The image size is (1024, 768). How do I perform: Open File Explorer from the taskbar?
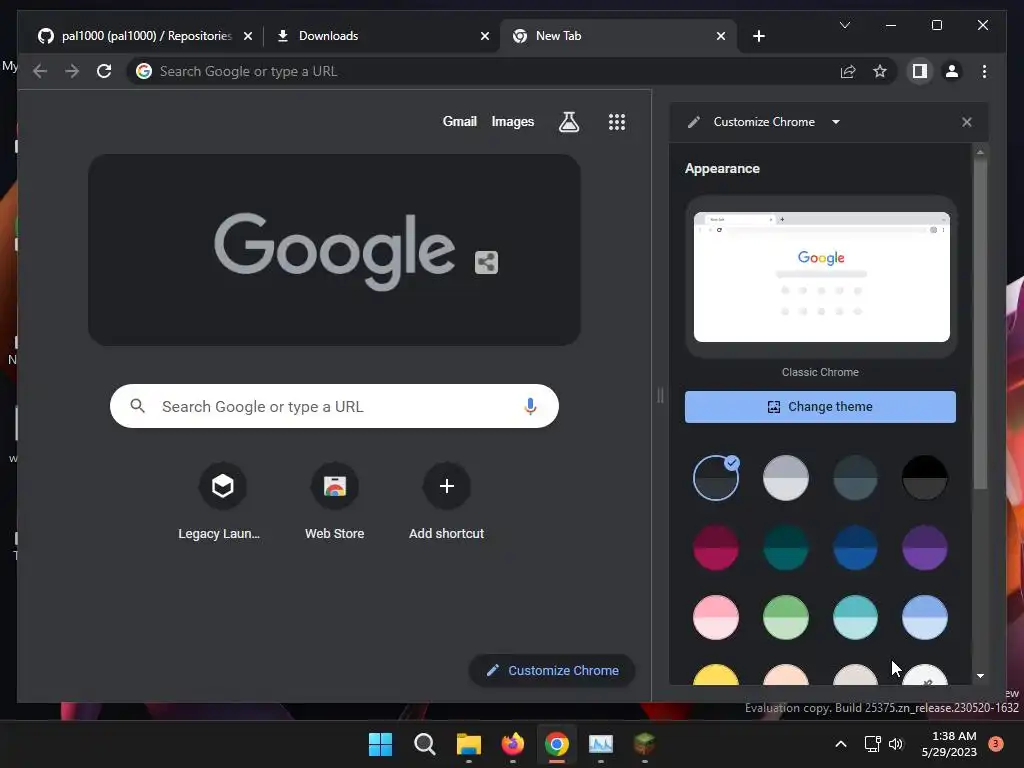(469, 744)
